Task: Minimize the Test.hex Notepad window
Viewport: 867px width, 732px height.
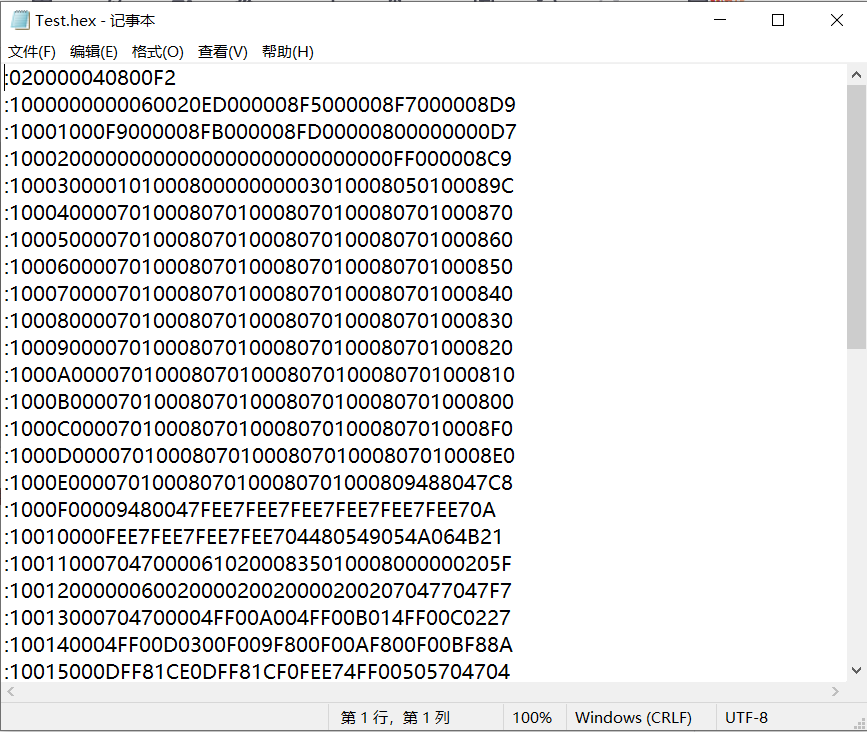Action: (719, 20)
